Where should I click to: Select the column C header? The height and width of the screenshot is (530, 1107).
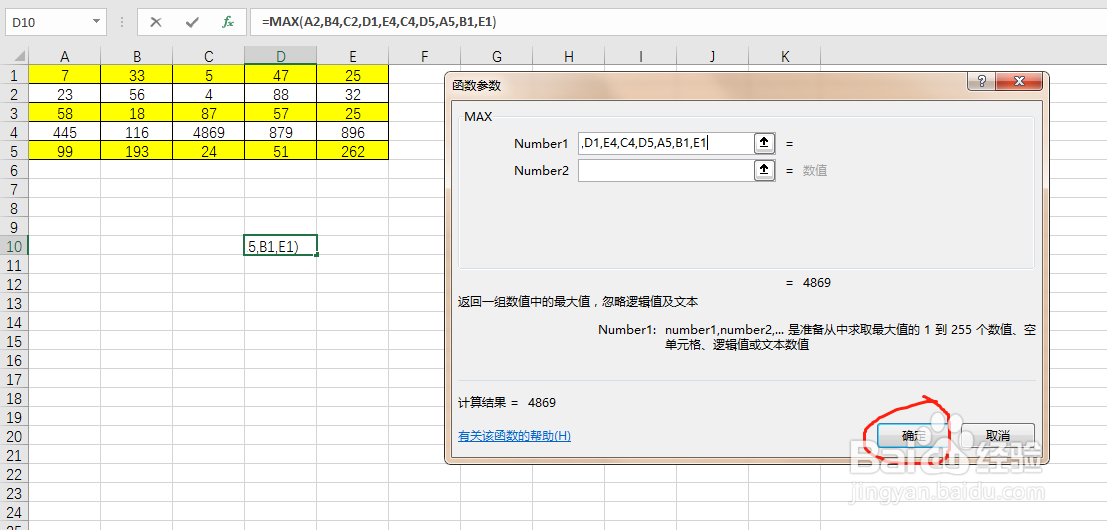209,56
